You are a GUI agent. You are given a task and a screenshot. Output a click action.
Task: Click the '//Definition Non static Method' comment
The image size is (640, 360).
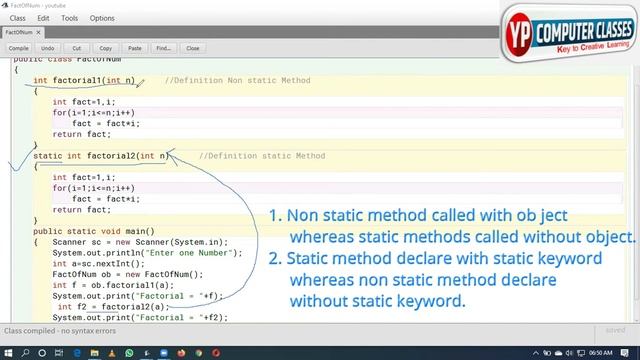click(238, 80)
